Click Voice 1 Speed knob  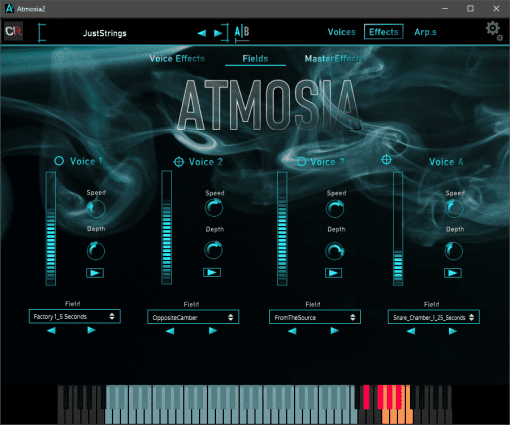(x=96, y=208)
